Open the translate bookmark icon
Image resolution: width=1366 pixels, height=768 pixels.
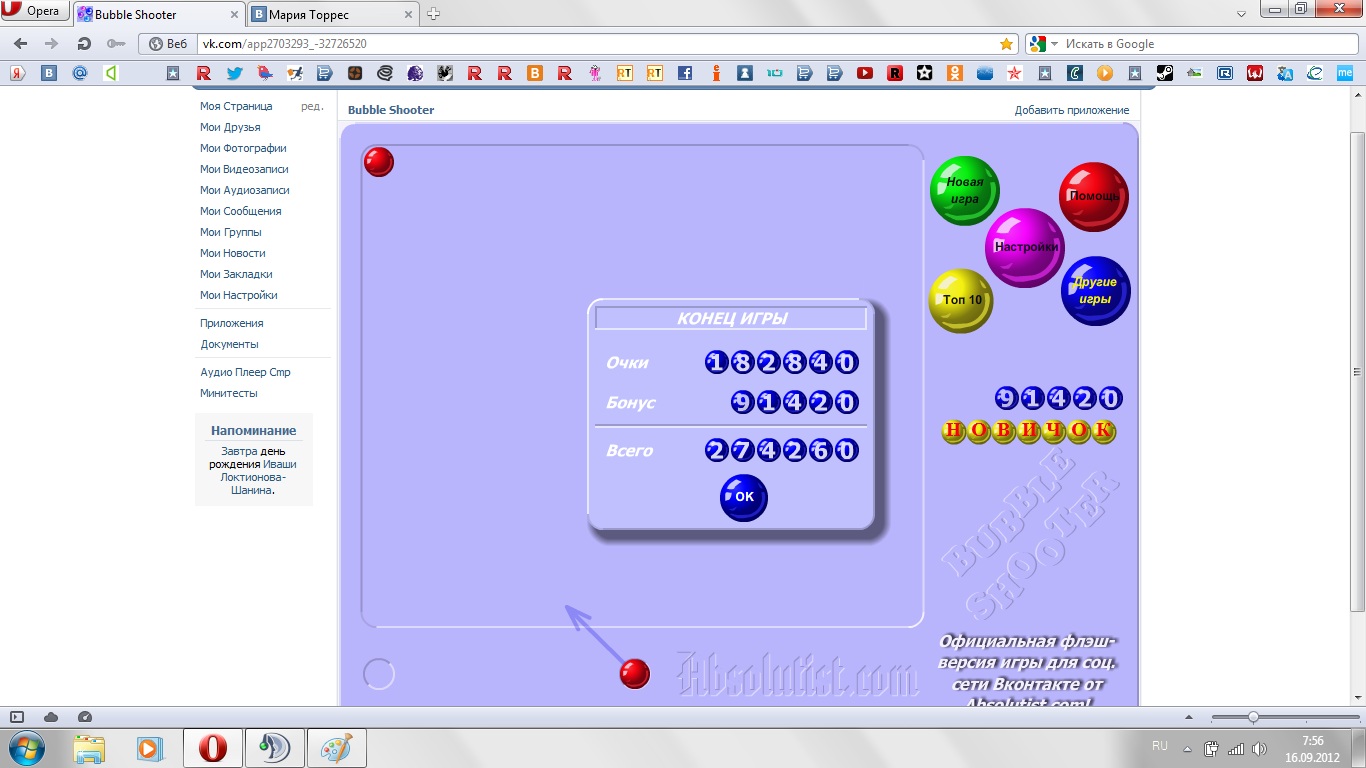pos(1285,73)
